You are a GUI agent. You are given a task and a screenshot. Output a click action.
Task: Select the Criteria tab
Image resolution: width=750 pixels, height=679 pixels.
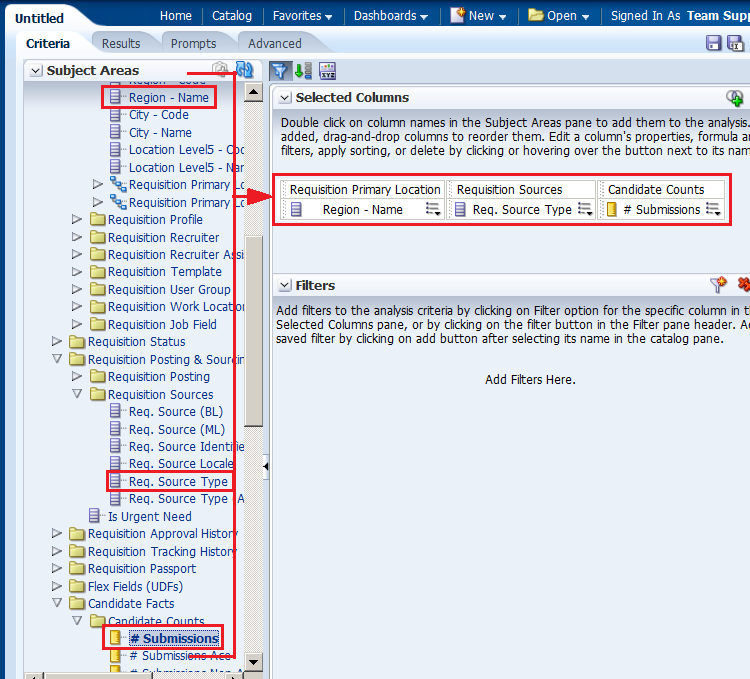click(48, 44)
